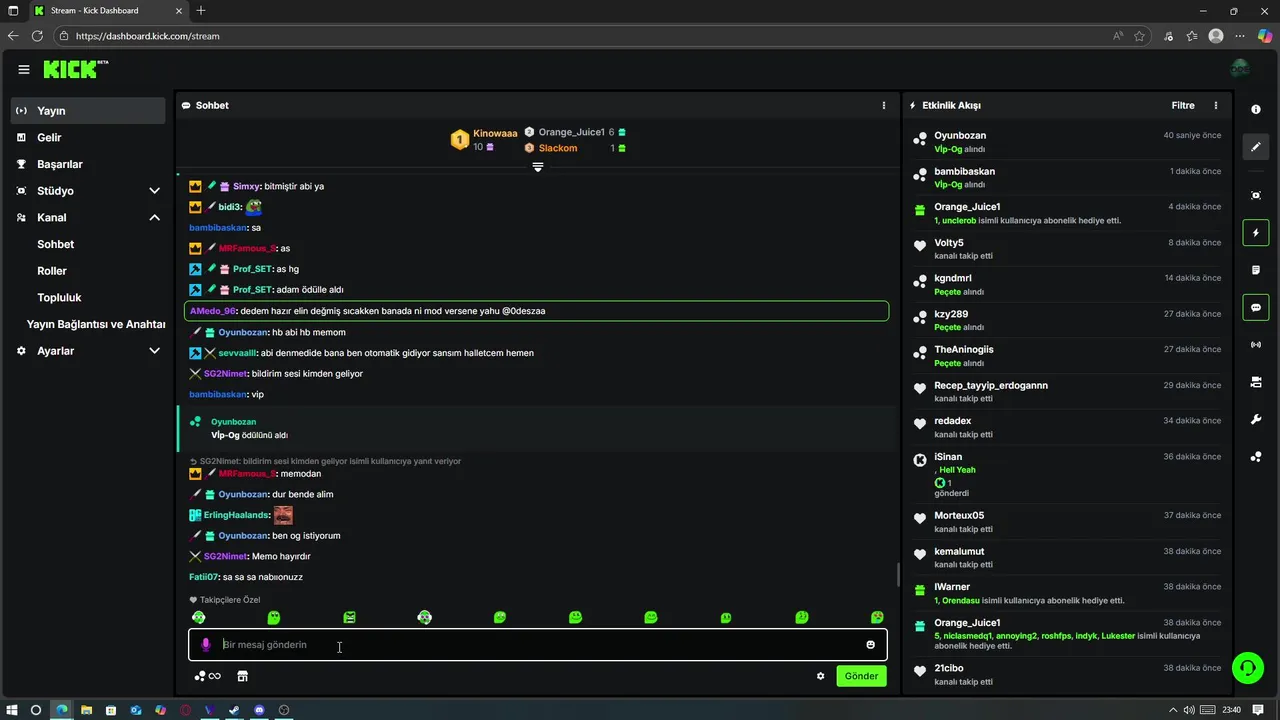The width and height of the screenshot is (1280, 720).
Task: Open Topluluk in sidebar
Action: [59, 297]
